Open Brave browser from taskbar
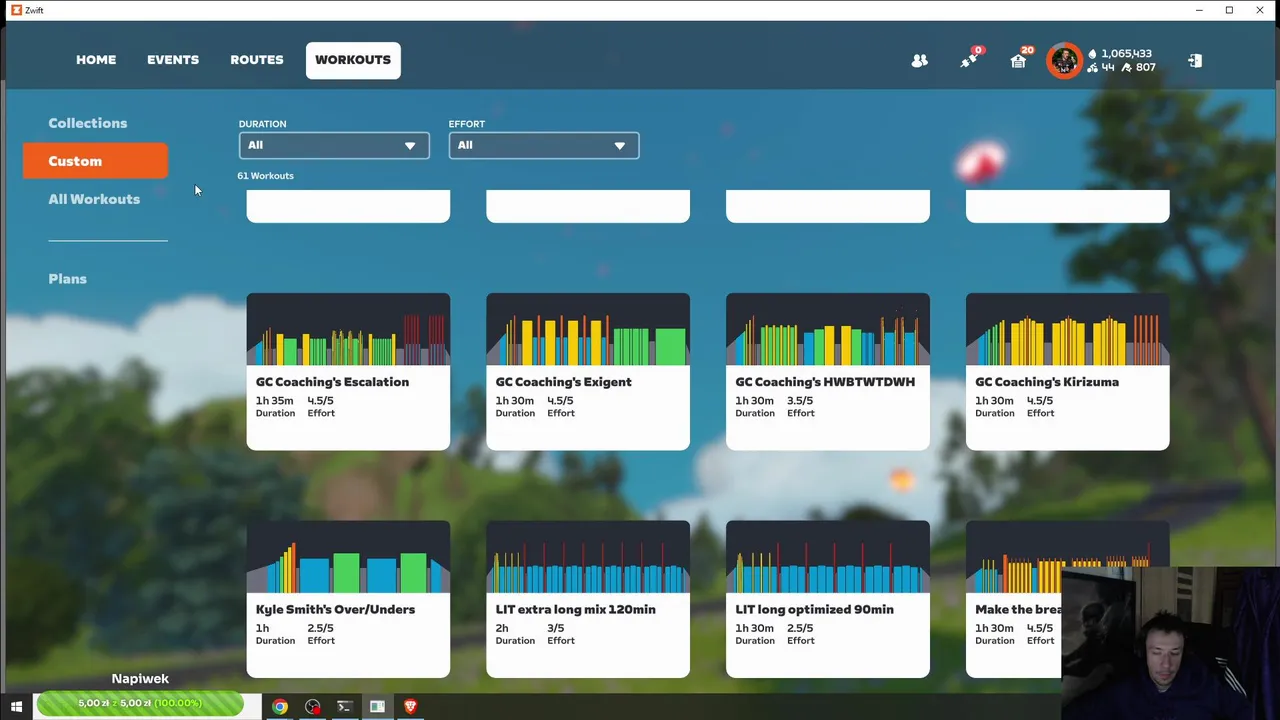This screenshot has width=1280, height=720. (410, 706)
